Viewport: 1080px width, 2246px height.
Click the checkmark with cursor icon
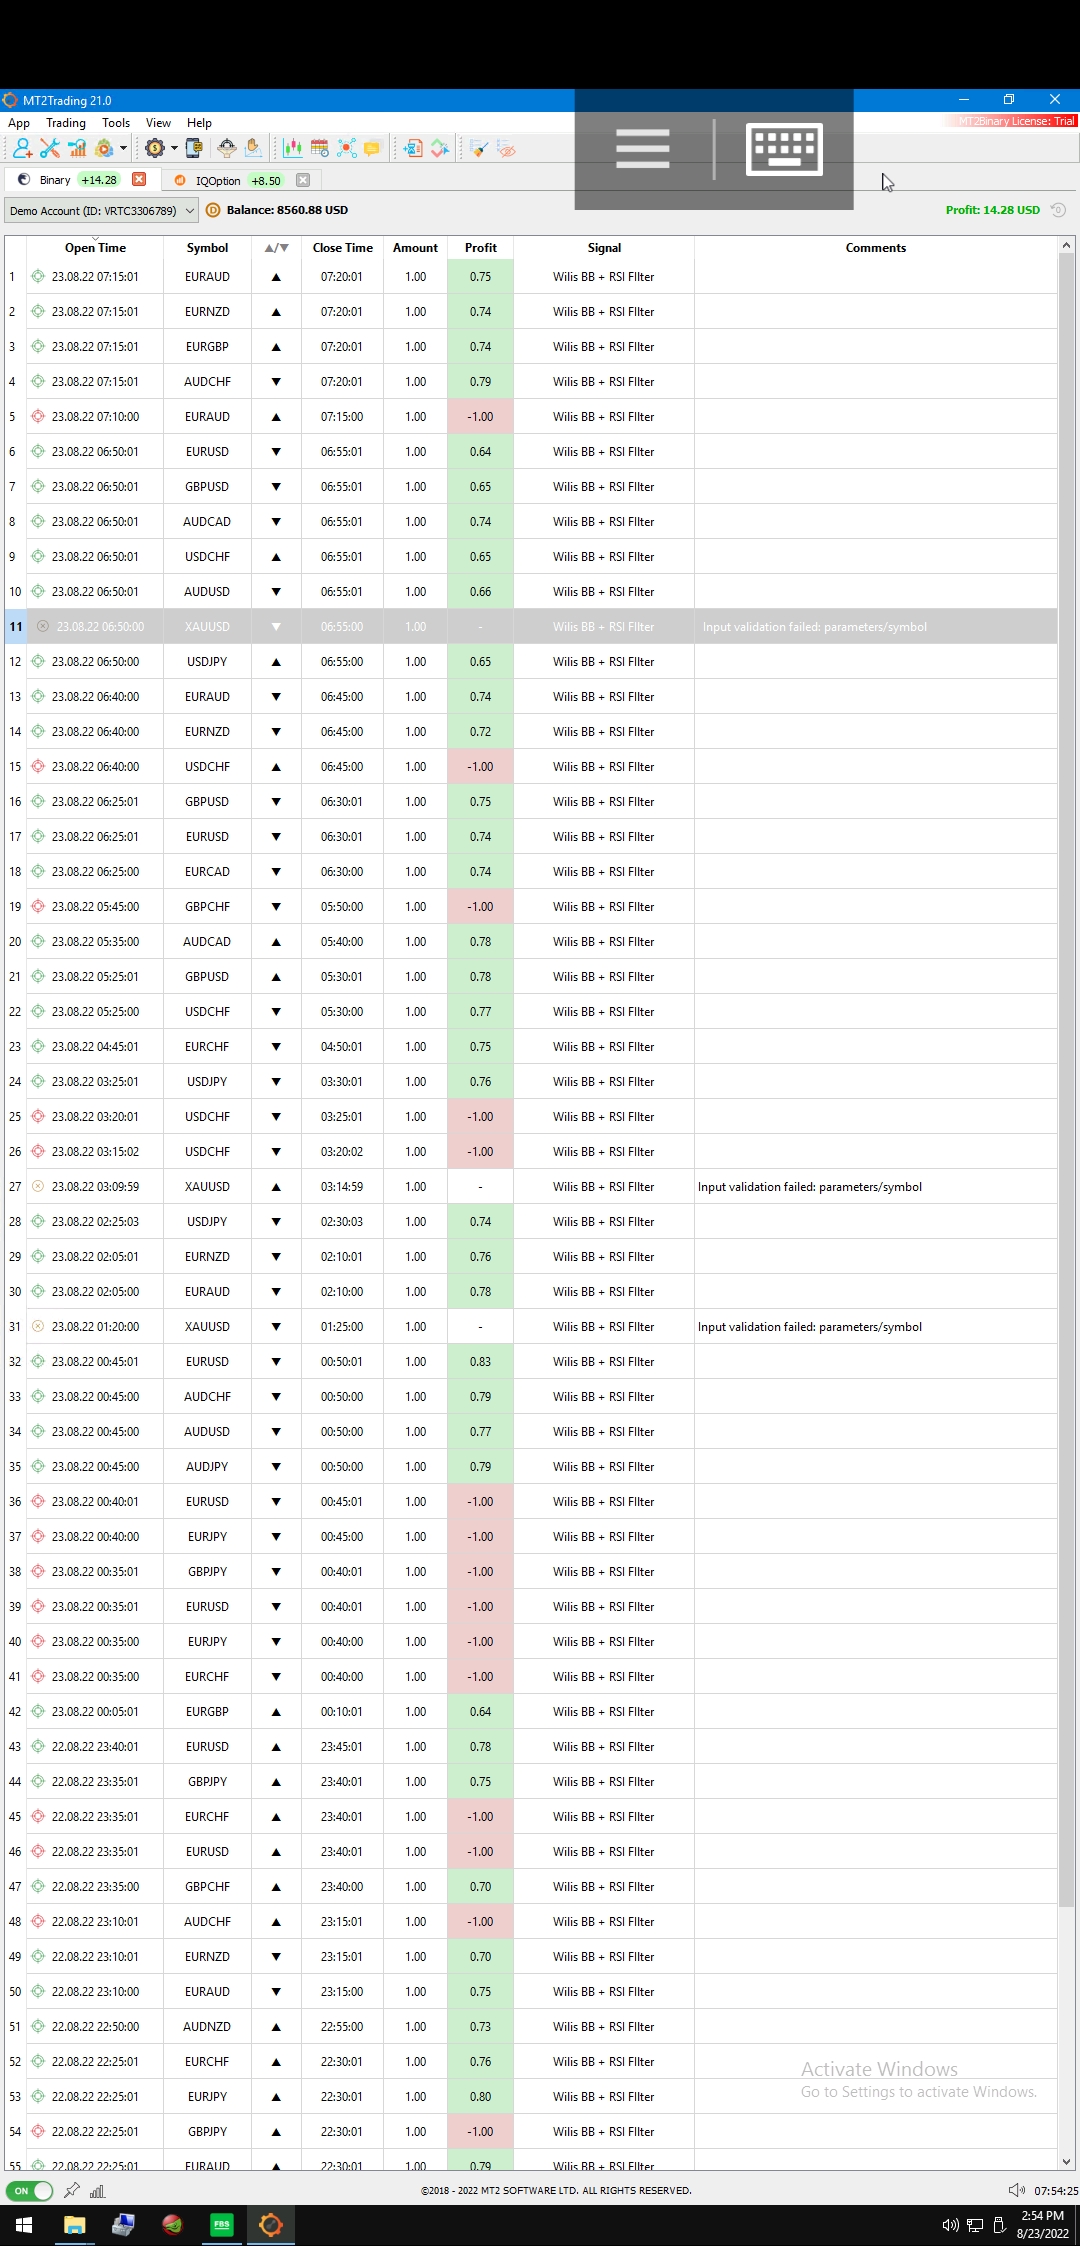tap(440, 149)
